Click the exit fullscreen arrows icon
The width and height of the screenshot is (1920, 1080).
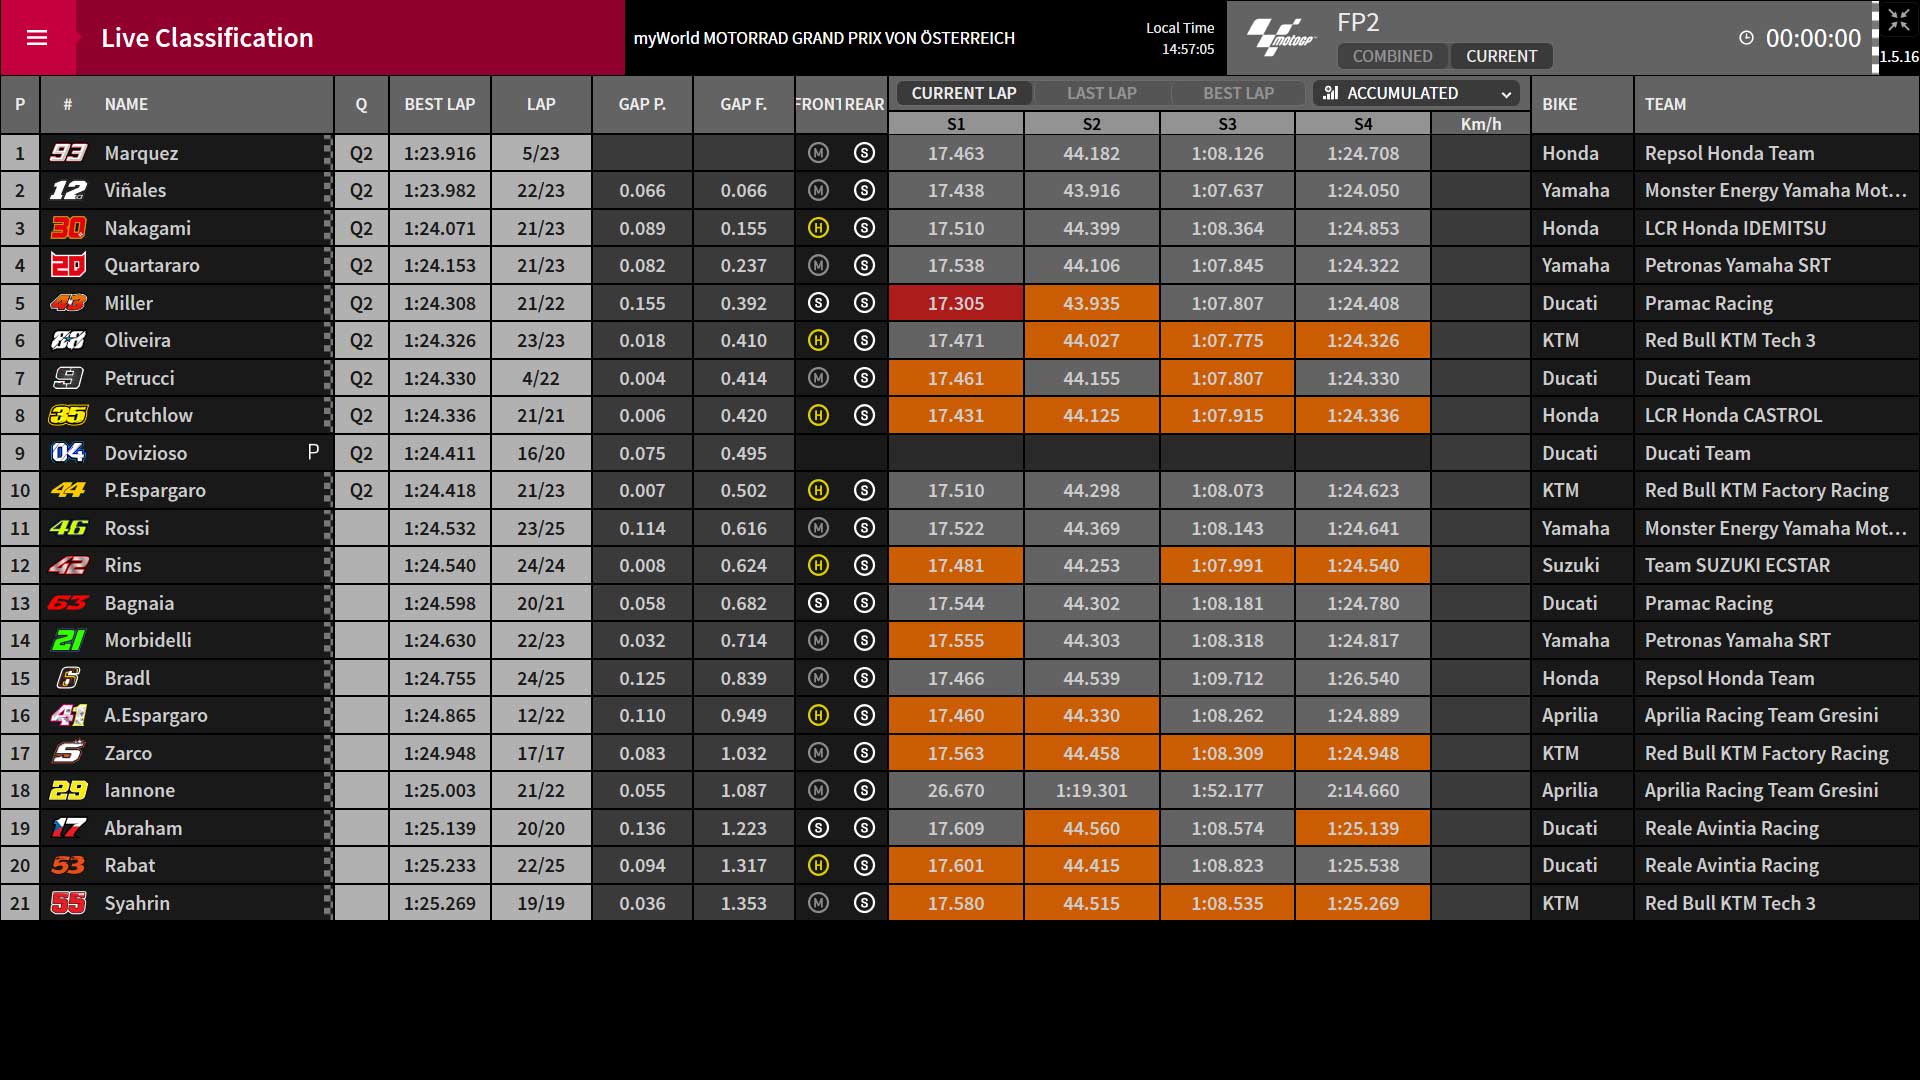[1898, 21]
